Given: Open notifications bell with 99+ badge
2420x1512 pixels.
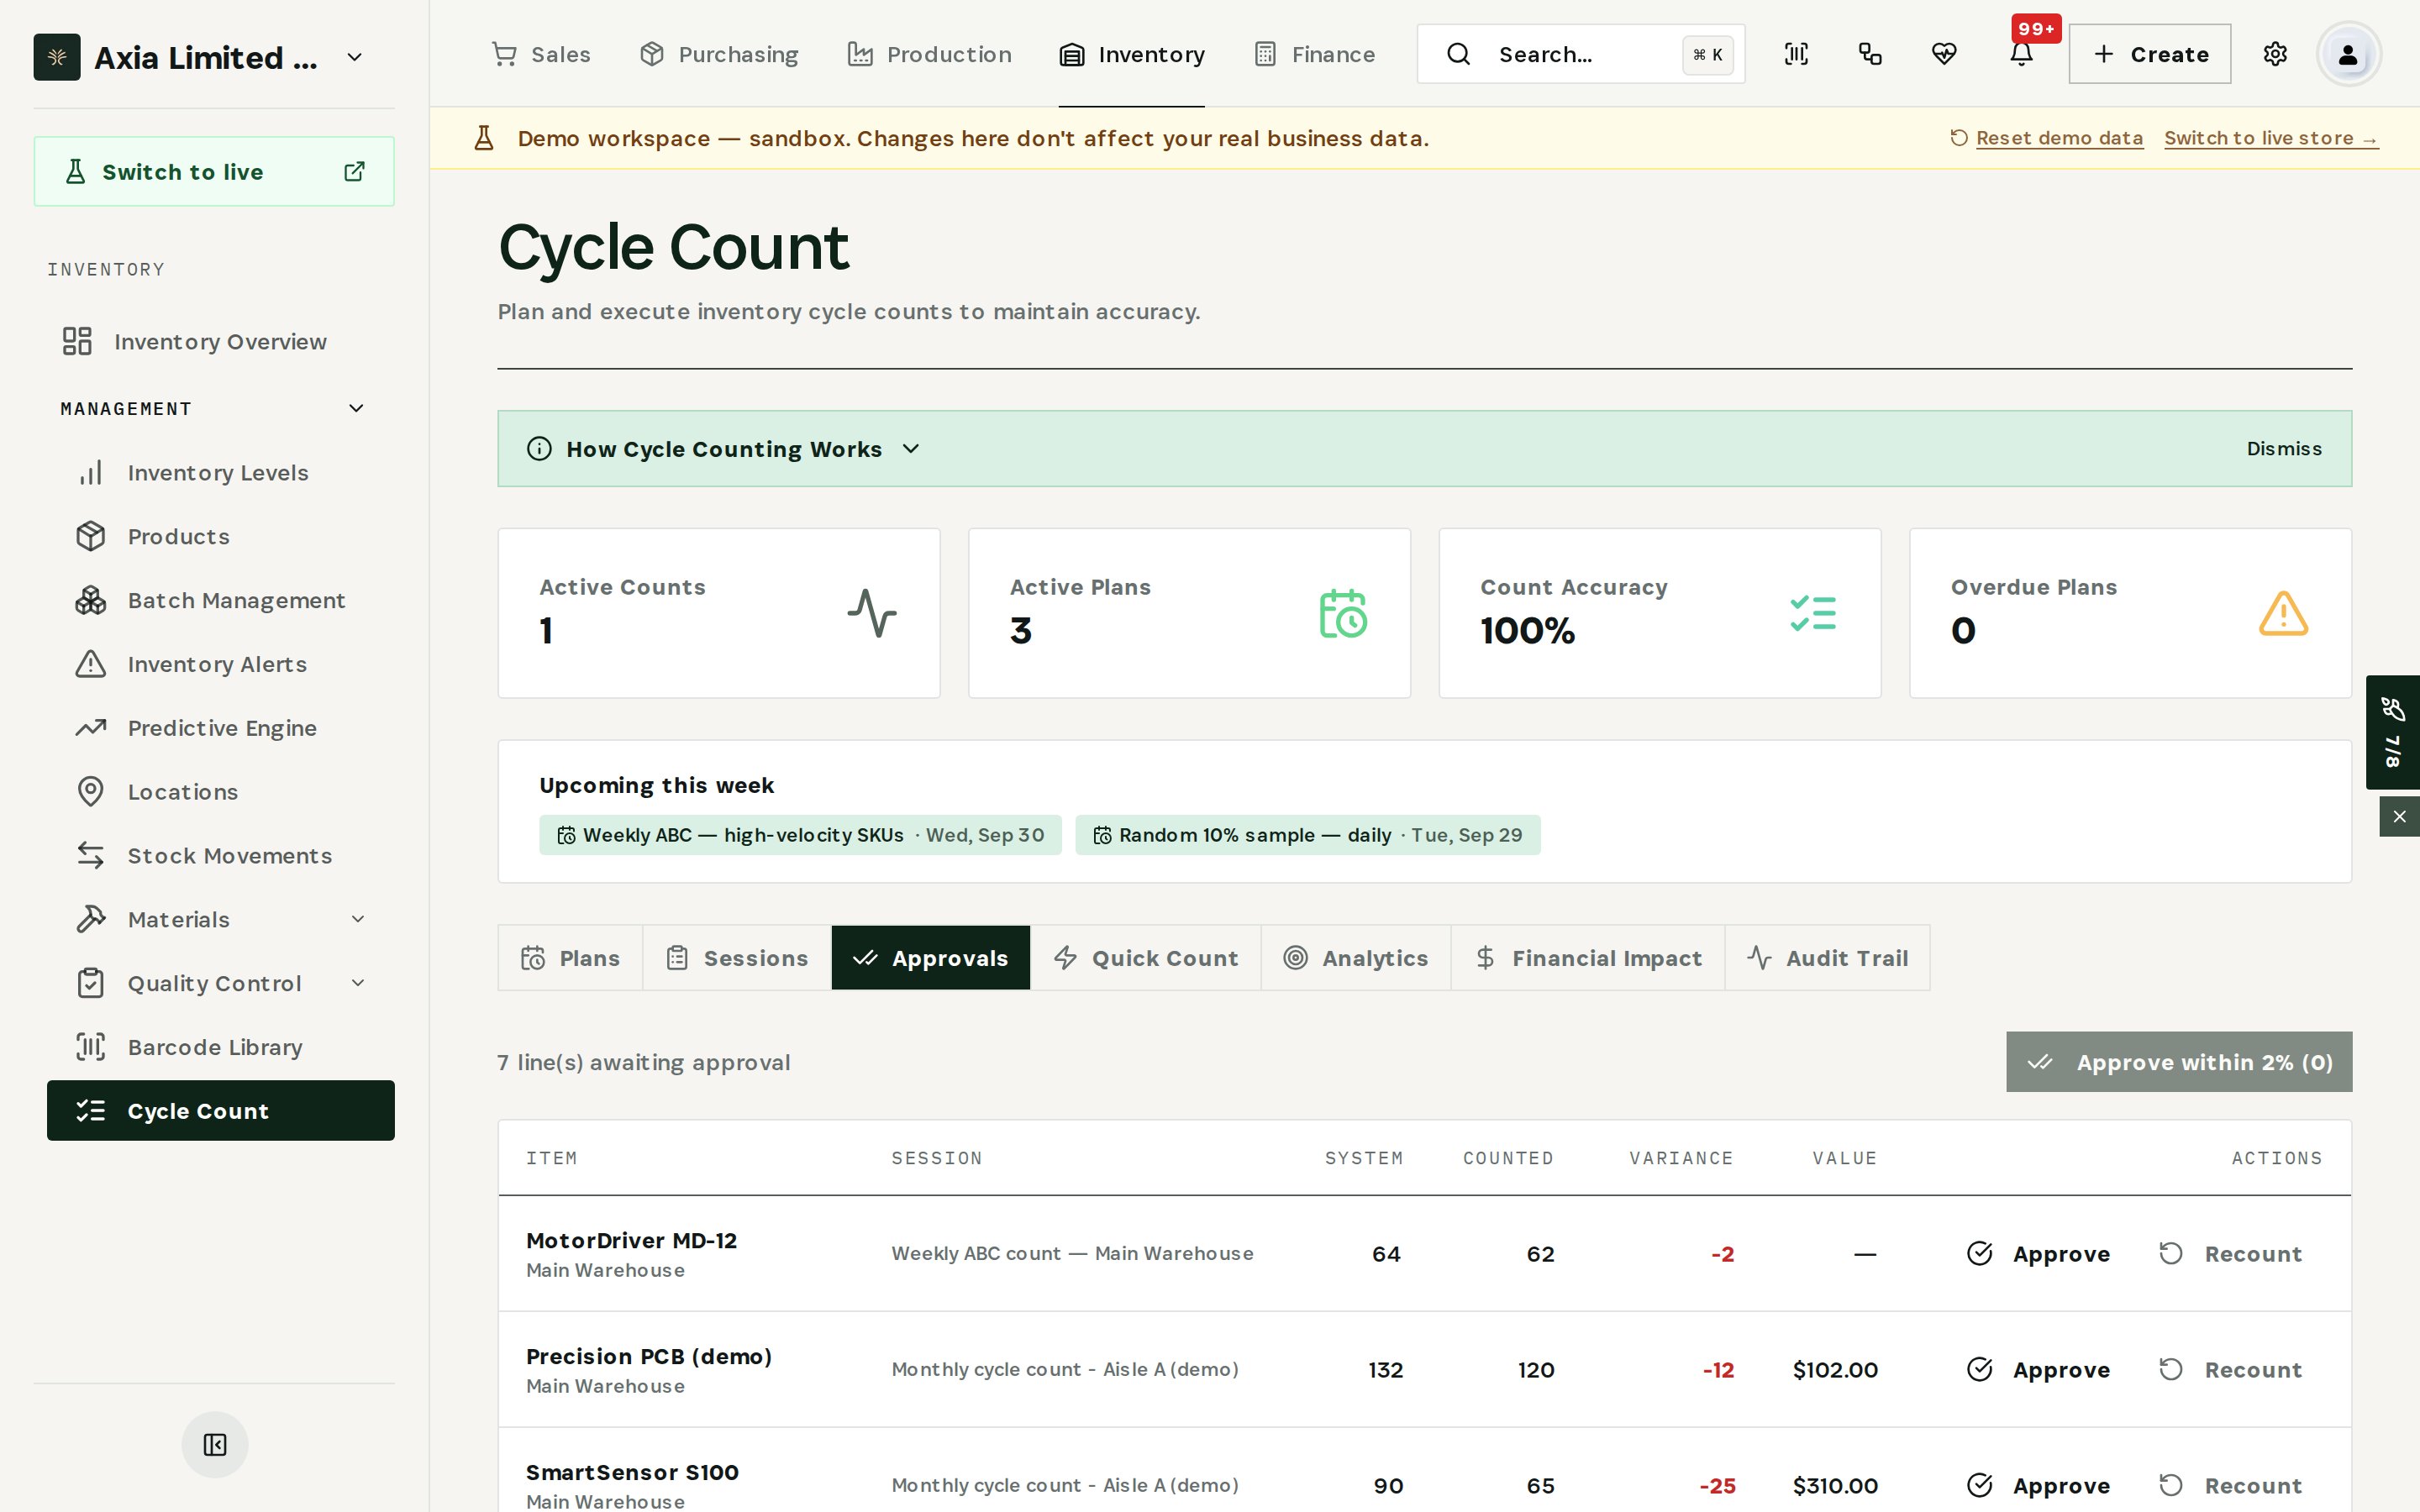Looking at the screenshot, I should point(2021,54).
